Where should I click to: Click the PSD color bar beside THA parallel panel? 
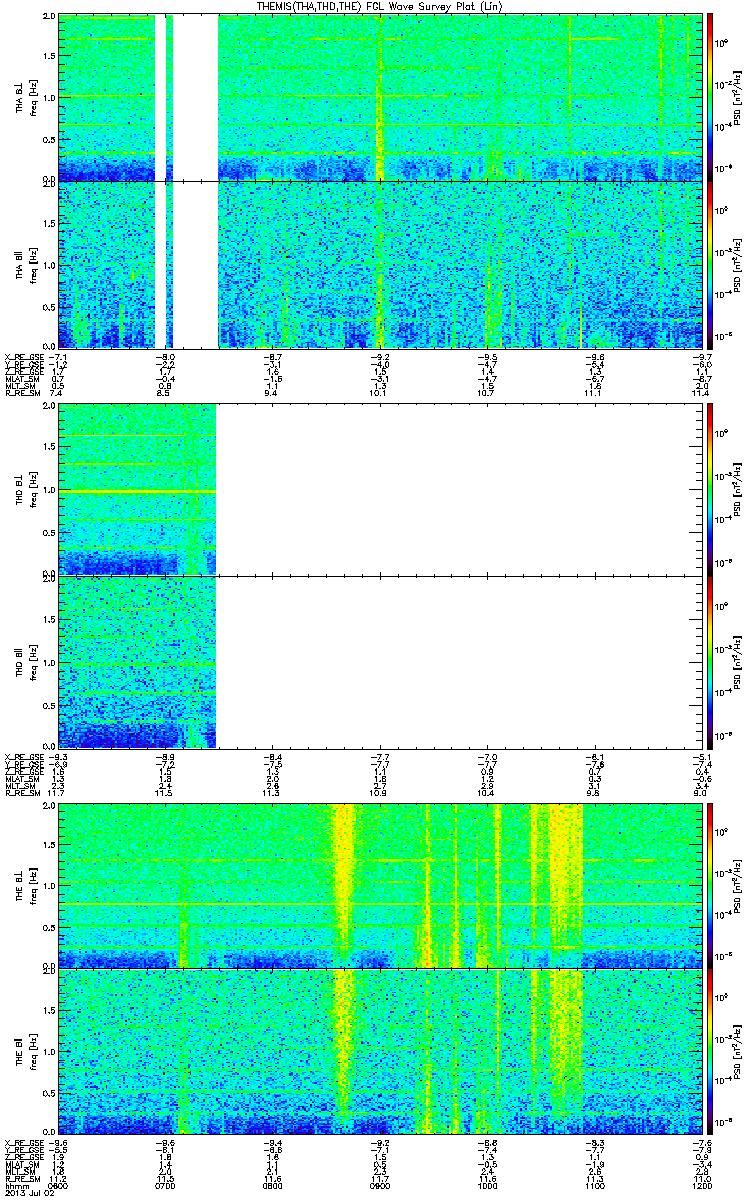click(x=710, y=263)
